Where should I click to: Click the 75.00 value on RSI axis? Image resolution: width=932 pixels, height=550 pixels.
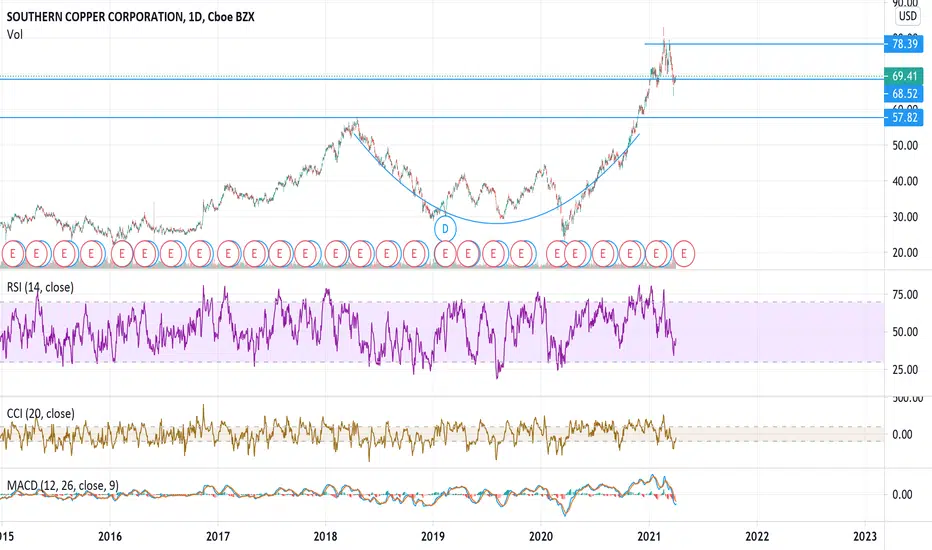(905, 295)
